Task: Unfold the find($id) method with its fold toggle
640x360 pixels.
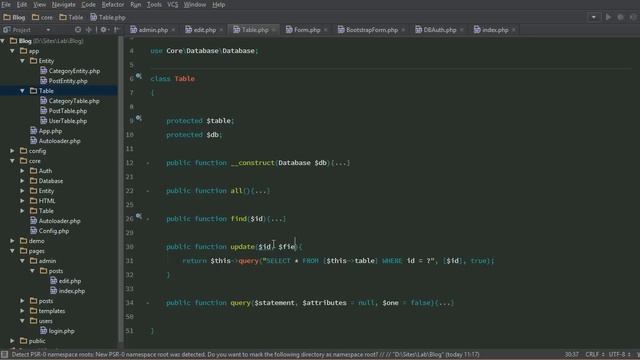Action: click(148, 219)
